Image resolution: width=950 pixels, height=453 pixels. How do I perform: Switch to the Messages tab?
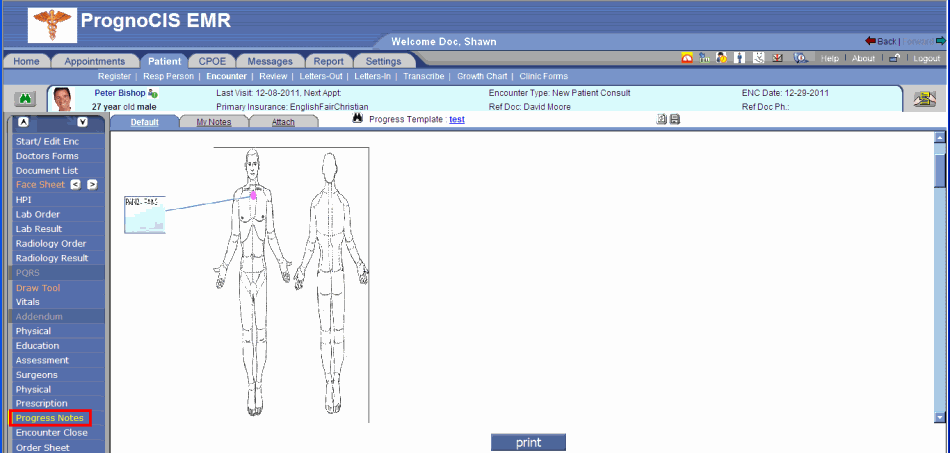(270, 61)
